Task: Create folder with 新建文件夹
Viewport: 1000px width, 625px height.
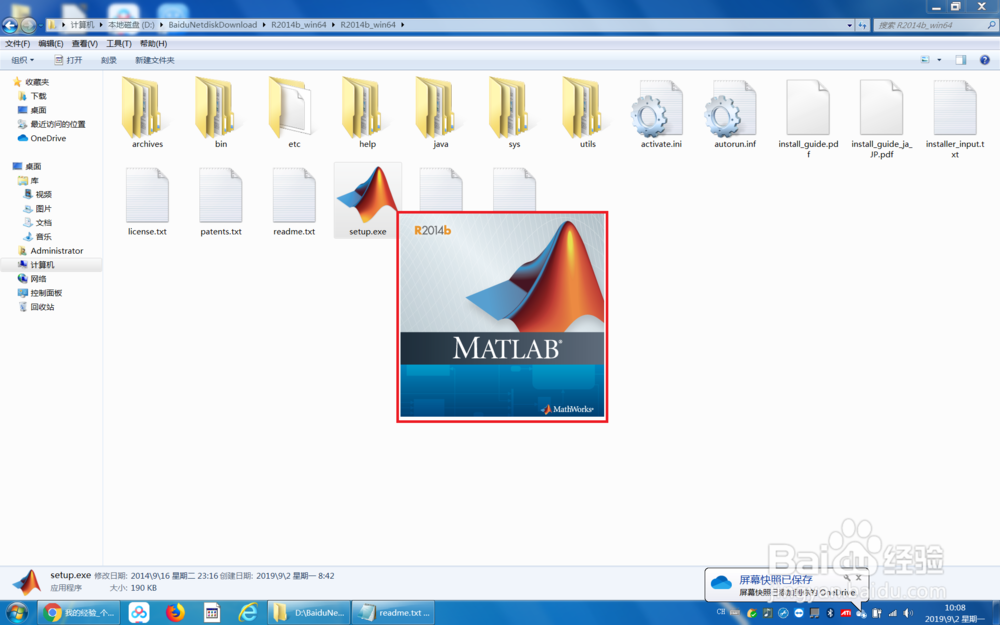Action: point(154,60)
